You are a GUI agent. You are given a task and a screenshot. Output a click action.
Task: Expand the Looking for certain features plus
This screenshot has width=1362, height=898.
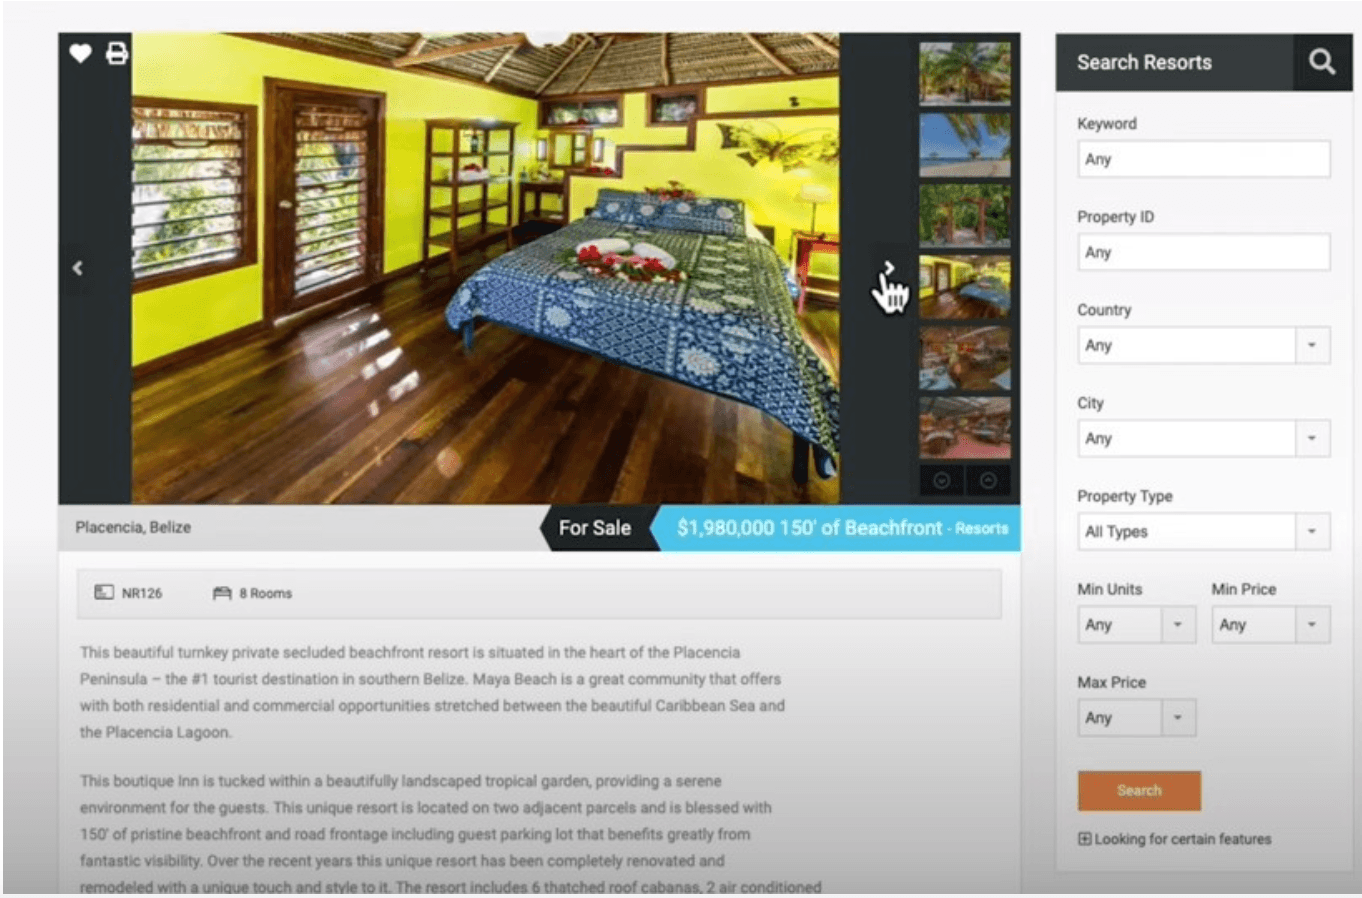(1084, 839)
